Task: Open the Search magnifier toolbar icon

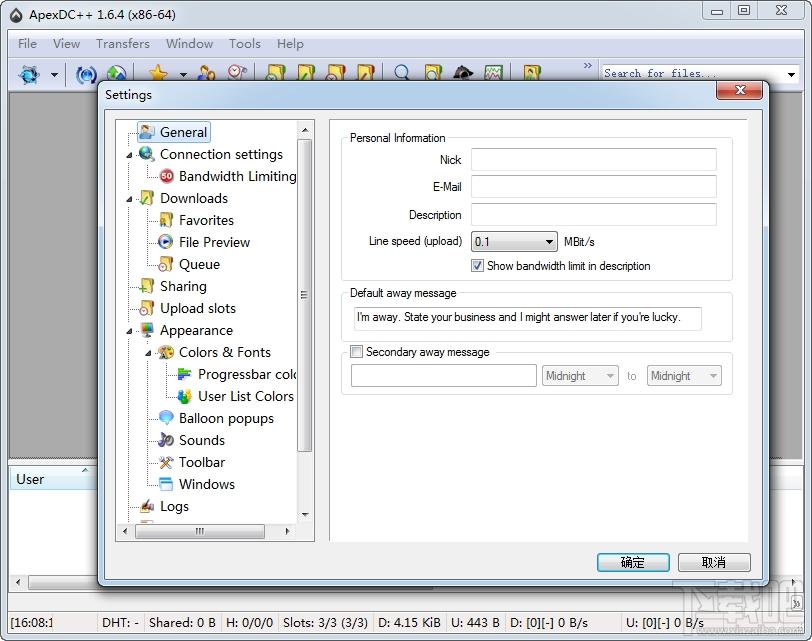Action: (402, 73)
